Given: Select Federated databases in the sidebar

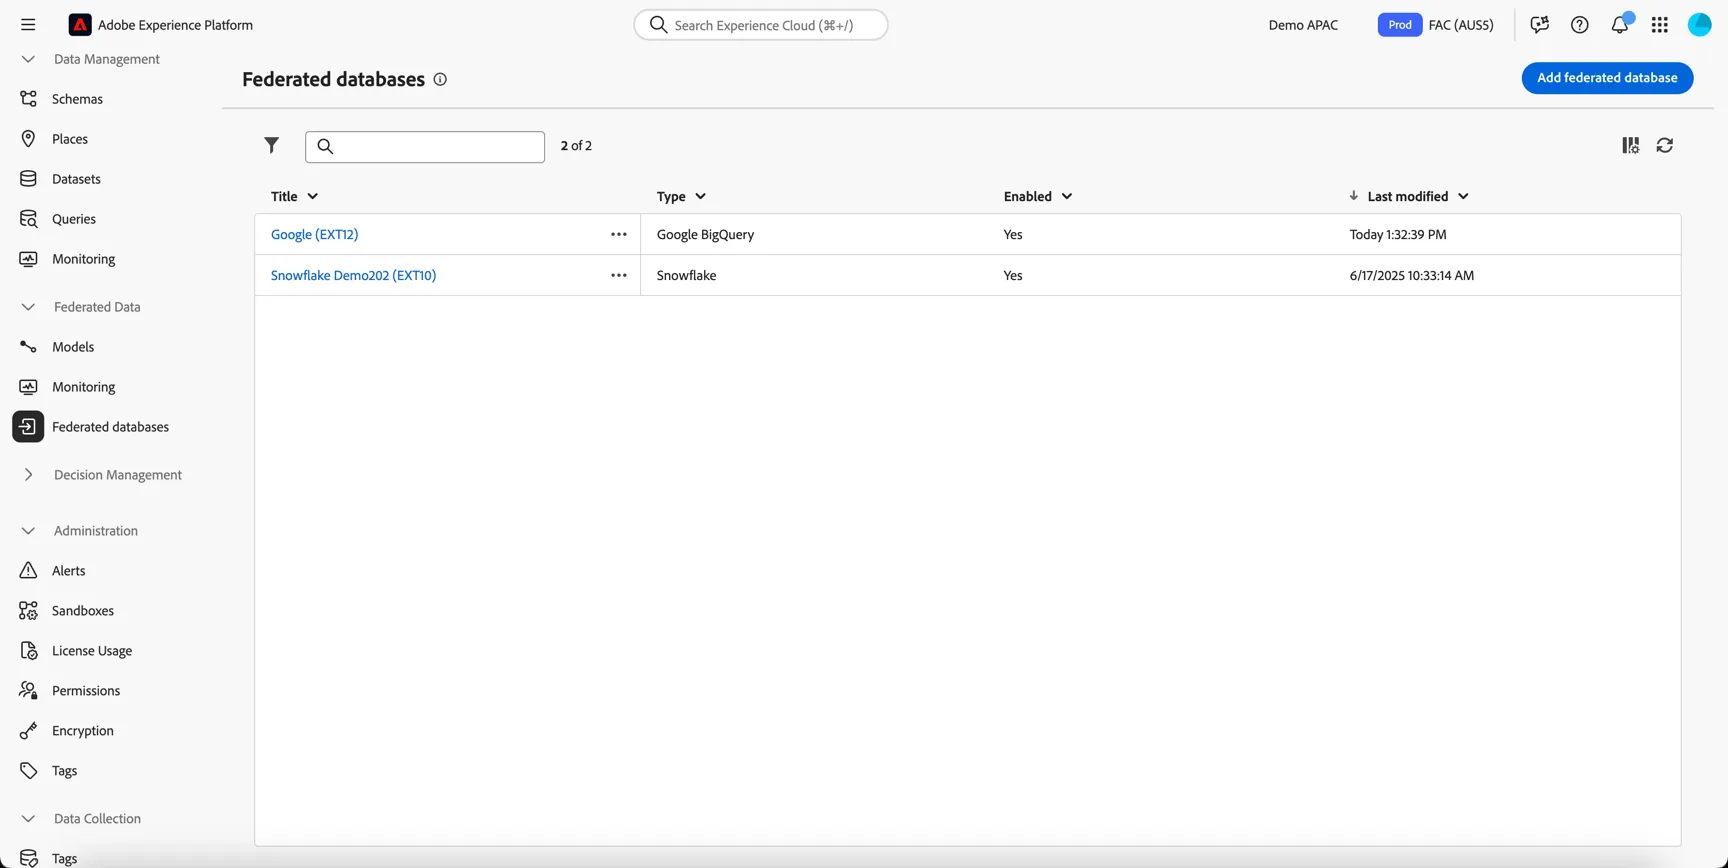Looking at the screenshot, I should pos(111,427).
